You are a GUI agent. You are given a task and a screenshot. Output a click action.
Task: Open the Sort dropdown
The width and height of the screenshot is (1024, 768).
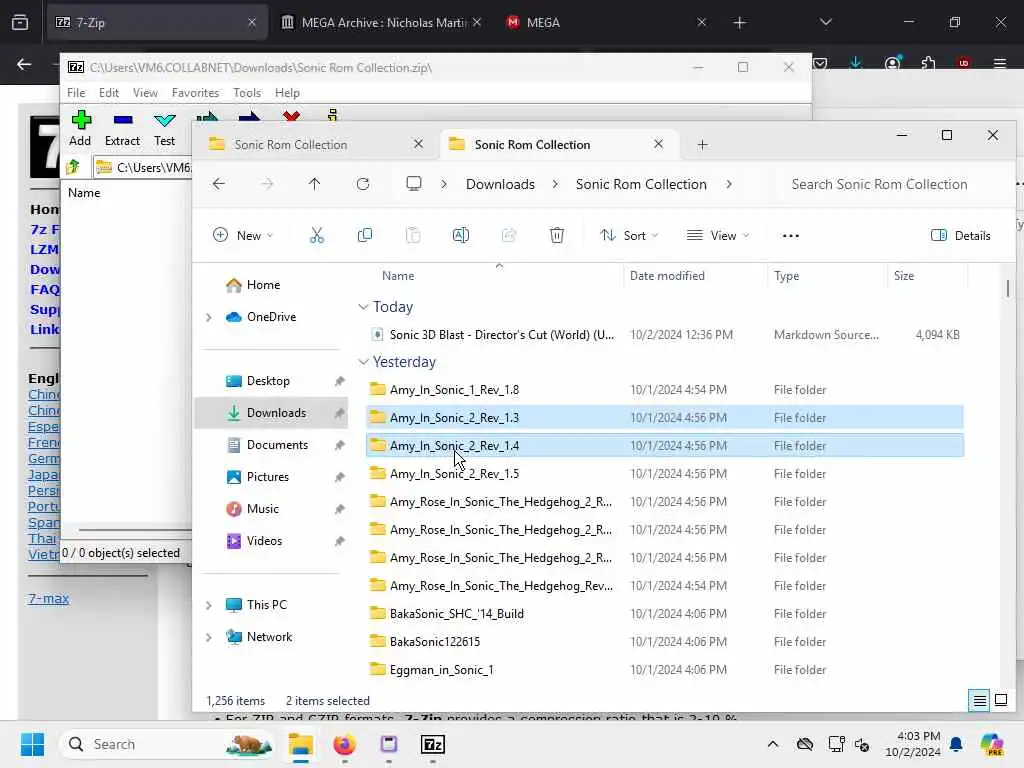(629, 235)
